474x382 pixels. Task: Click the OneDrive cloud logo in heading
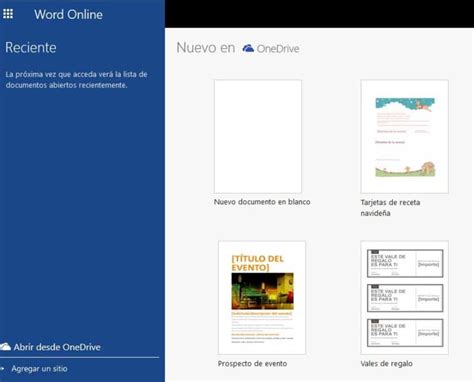coord(248,48)
